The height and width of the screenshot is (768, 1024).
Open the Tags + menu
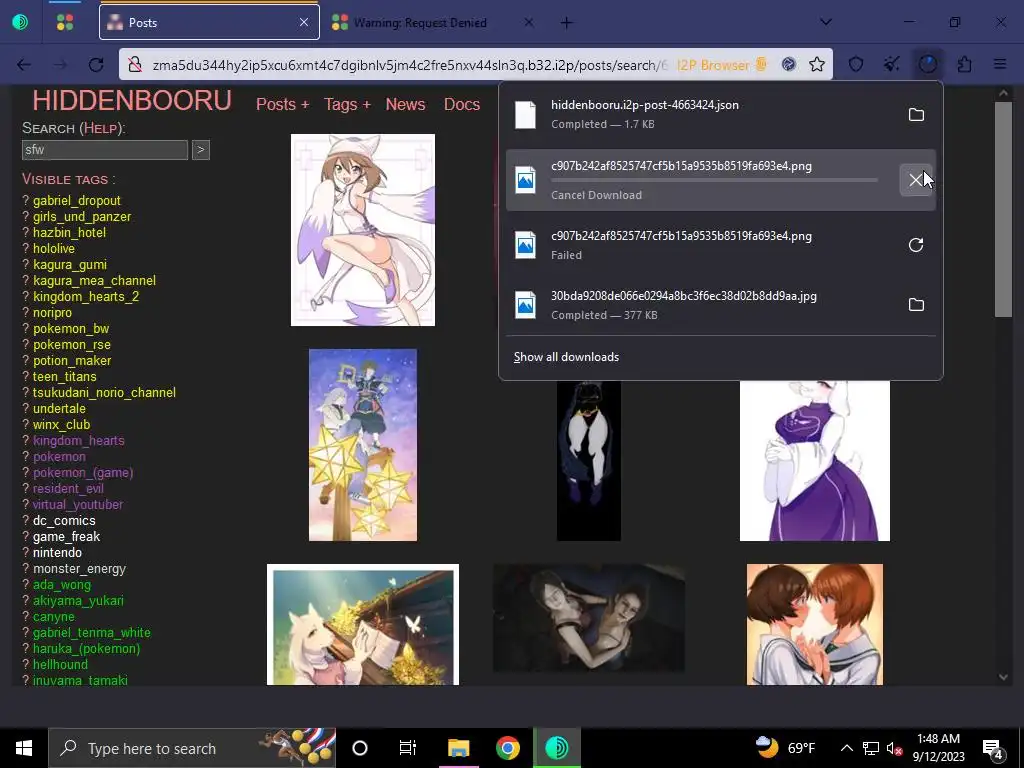pos(347,104)
